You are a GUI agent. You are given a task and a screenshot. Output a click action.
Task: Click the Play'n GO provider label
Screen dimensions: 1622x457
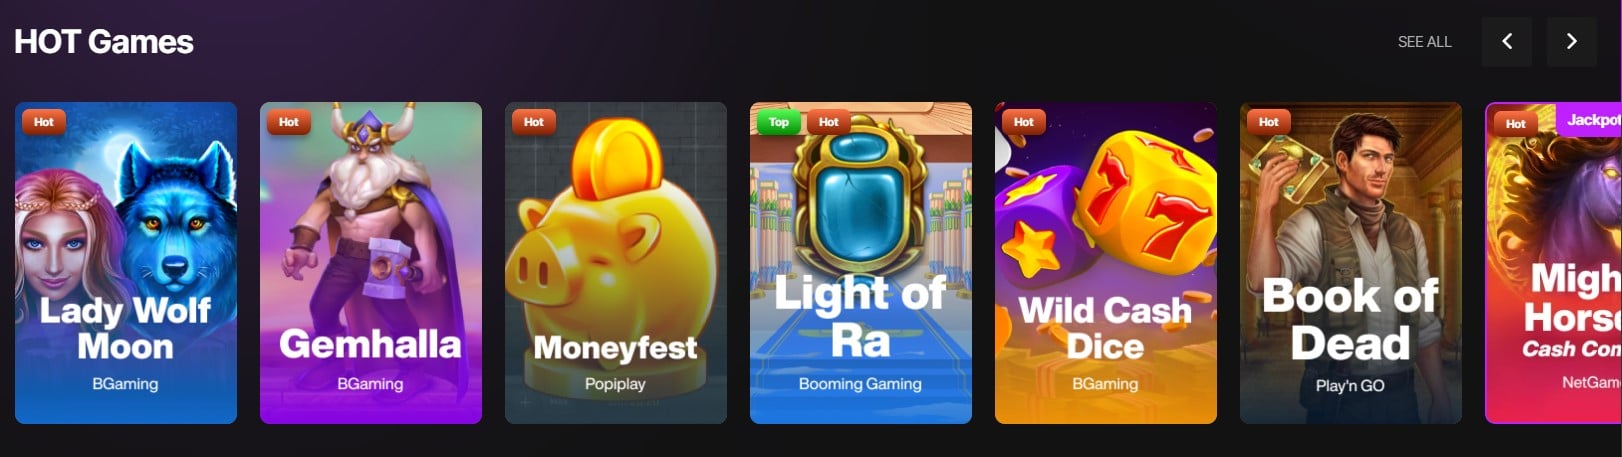click(1350, 386)
